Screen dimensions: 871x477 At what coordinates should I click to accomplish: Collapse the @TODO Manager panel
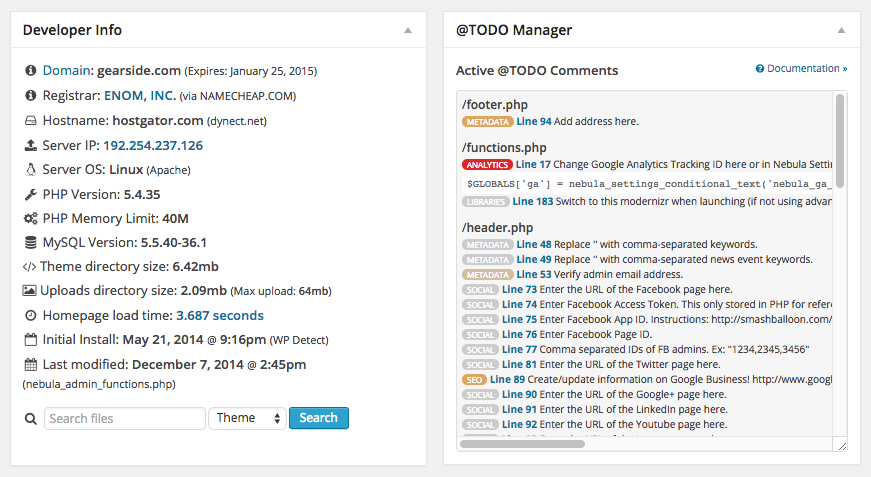click(x=841, y=30)
